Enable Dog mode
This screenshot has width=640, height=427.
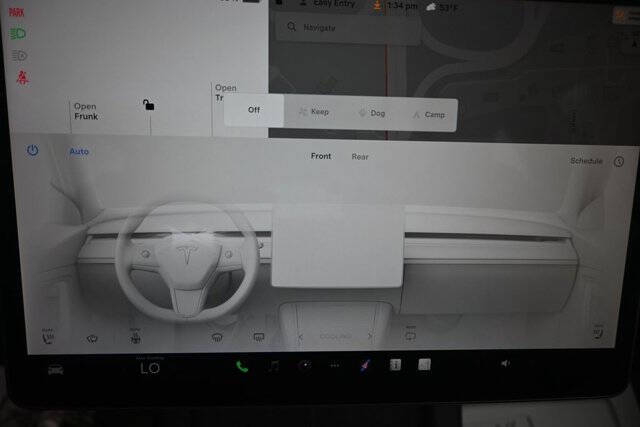click(x=372, y=113)
